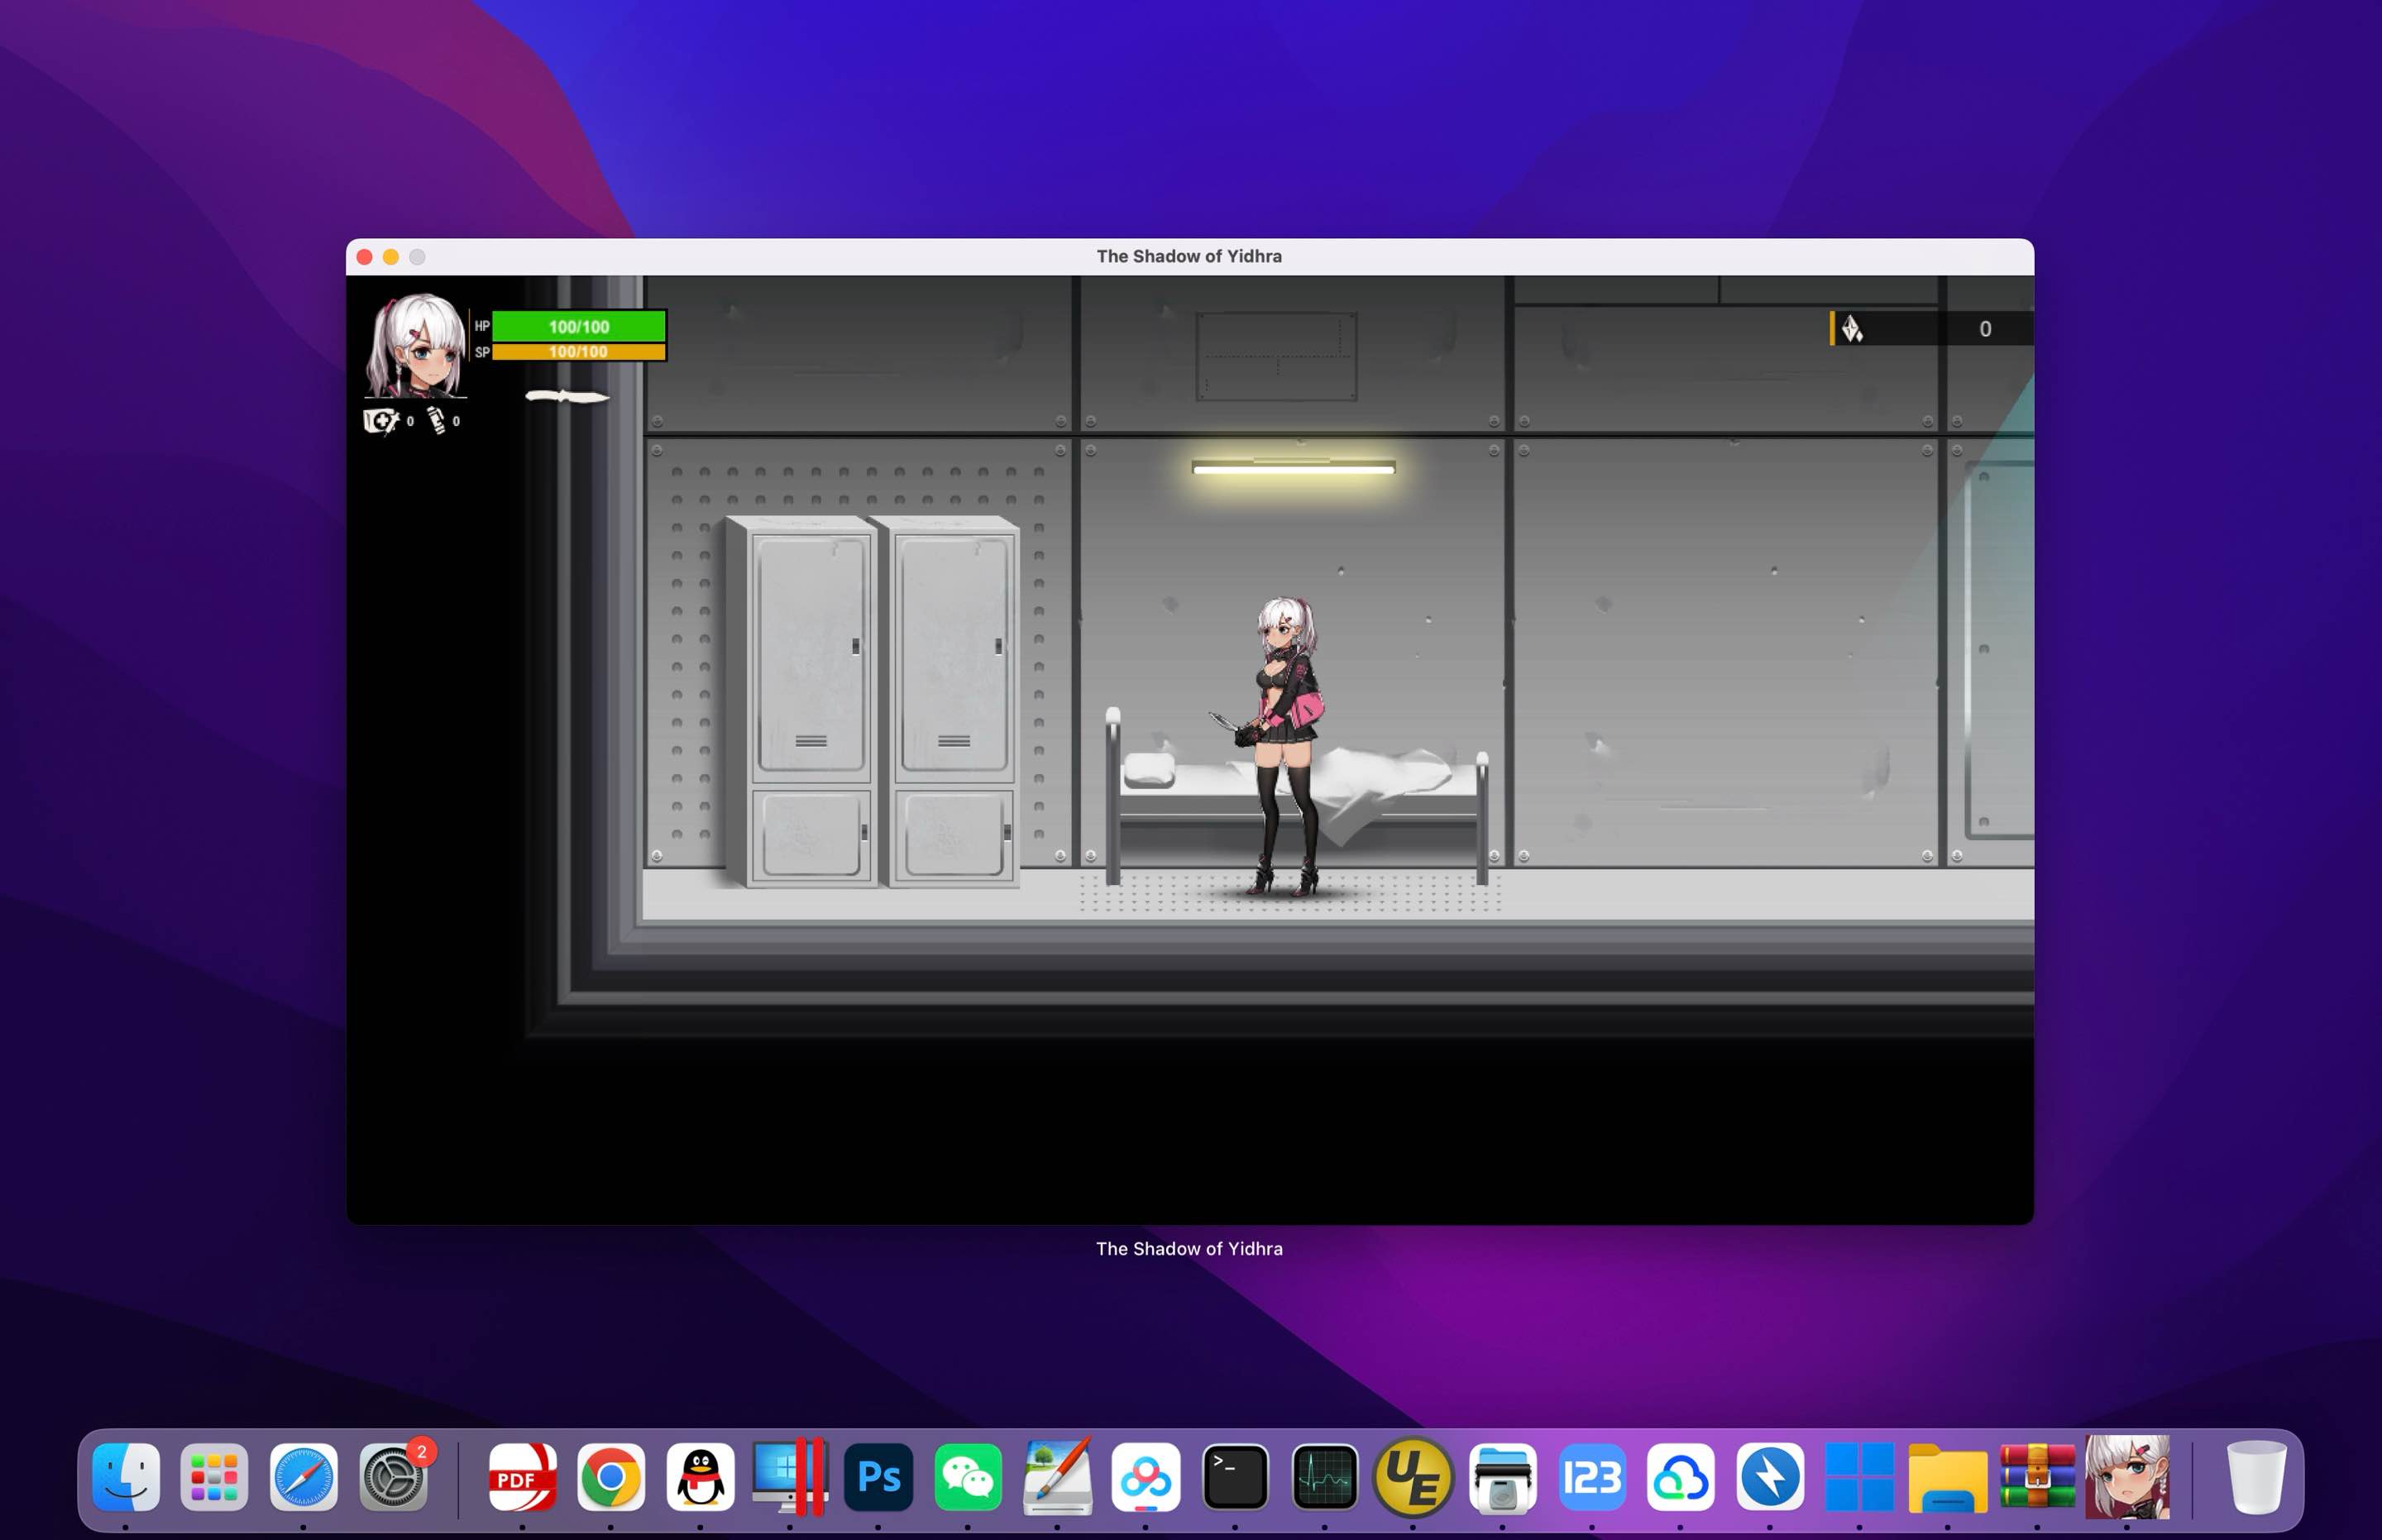Viewport: 2382px width, 1540px height.
Task: Open the red PDF app in dock
Action: pyautogui.click(x=523, y=1476)
